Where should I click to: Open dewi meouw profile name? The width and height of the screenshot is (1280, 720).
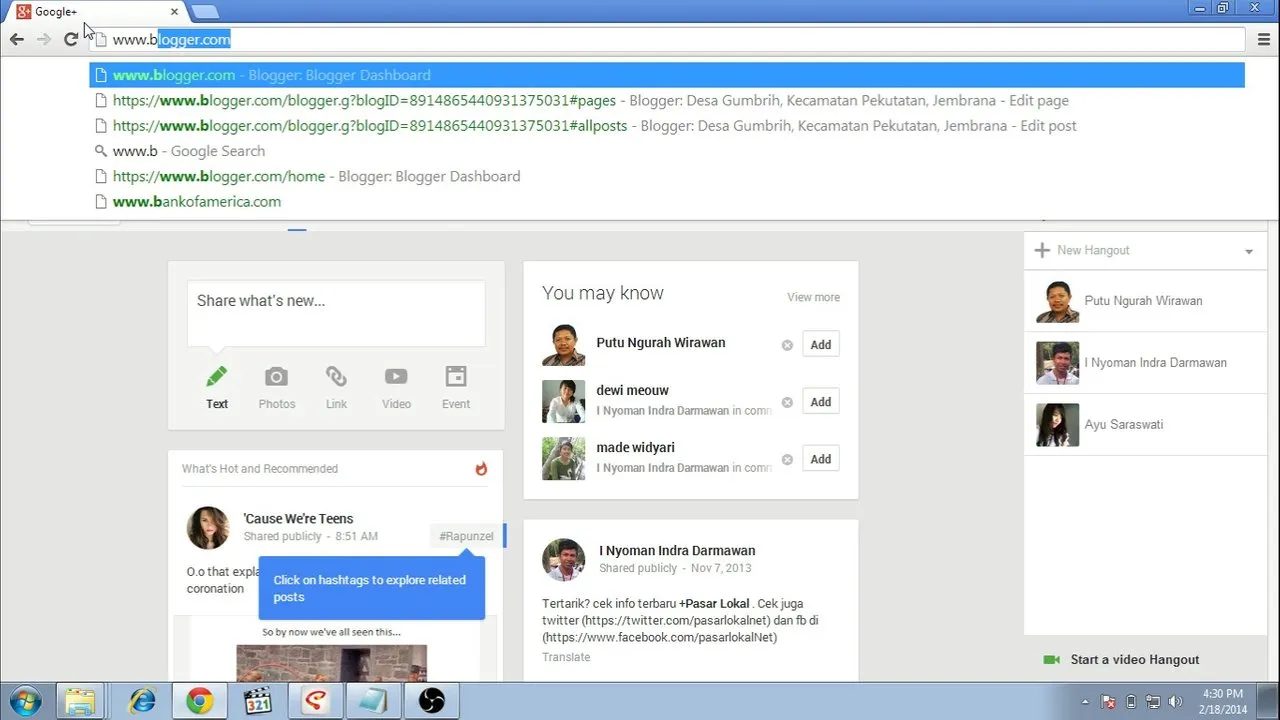(x=633, y=390)
